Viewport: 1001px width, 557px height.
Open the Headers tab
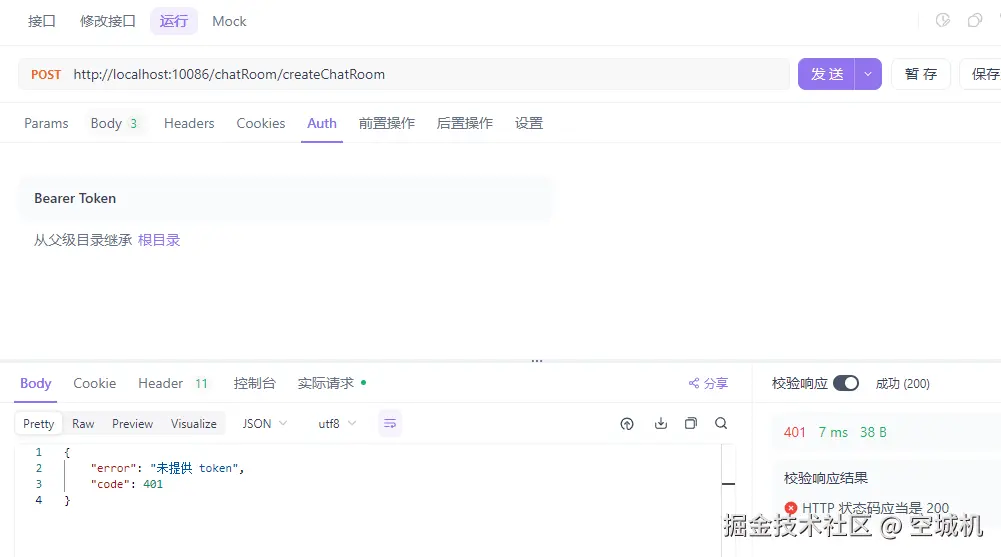(x=189, y=123)
